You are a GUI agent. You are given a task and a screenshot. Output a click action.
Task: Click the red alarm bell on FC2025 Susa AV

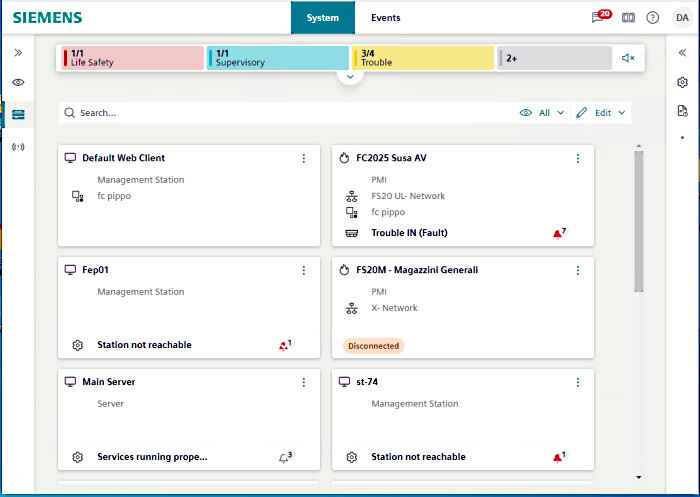click(558, 233)
